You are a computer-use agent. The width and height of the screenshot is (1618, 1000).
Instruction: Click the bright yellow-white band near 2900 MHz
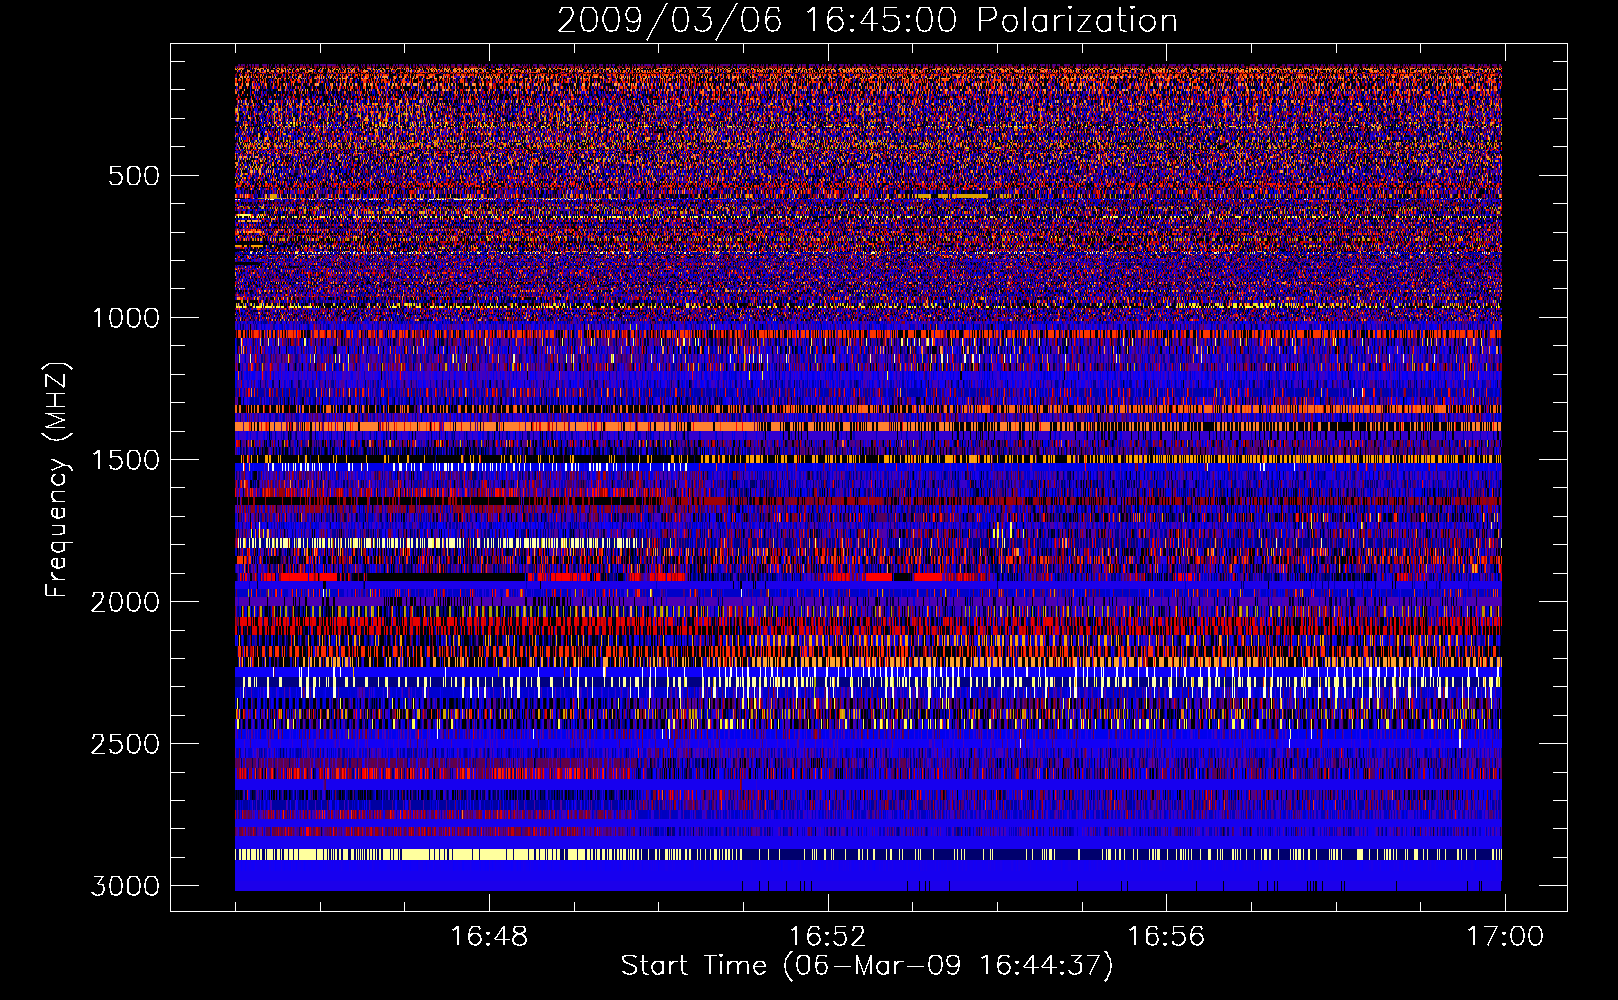868,854
